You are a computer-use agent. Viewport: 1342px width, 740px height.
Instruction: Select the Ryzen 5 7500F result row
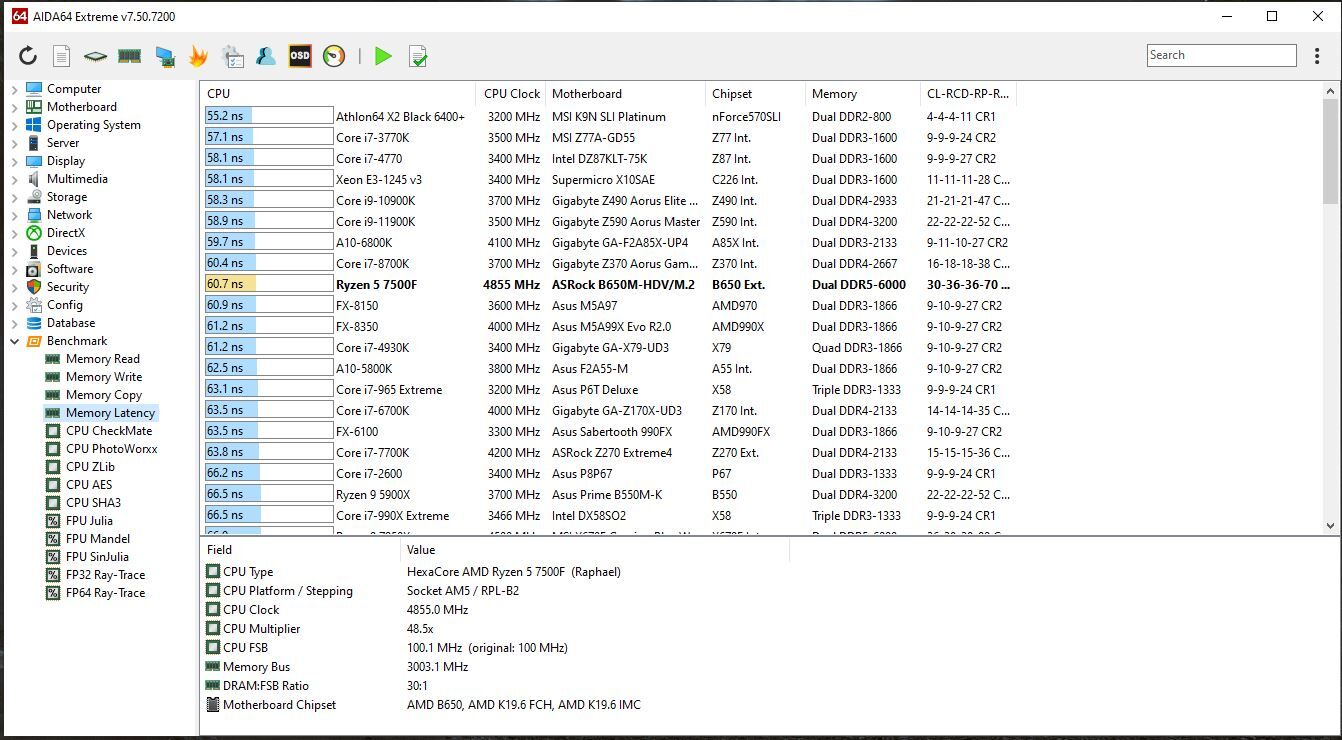click(x=609, y=284)
